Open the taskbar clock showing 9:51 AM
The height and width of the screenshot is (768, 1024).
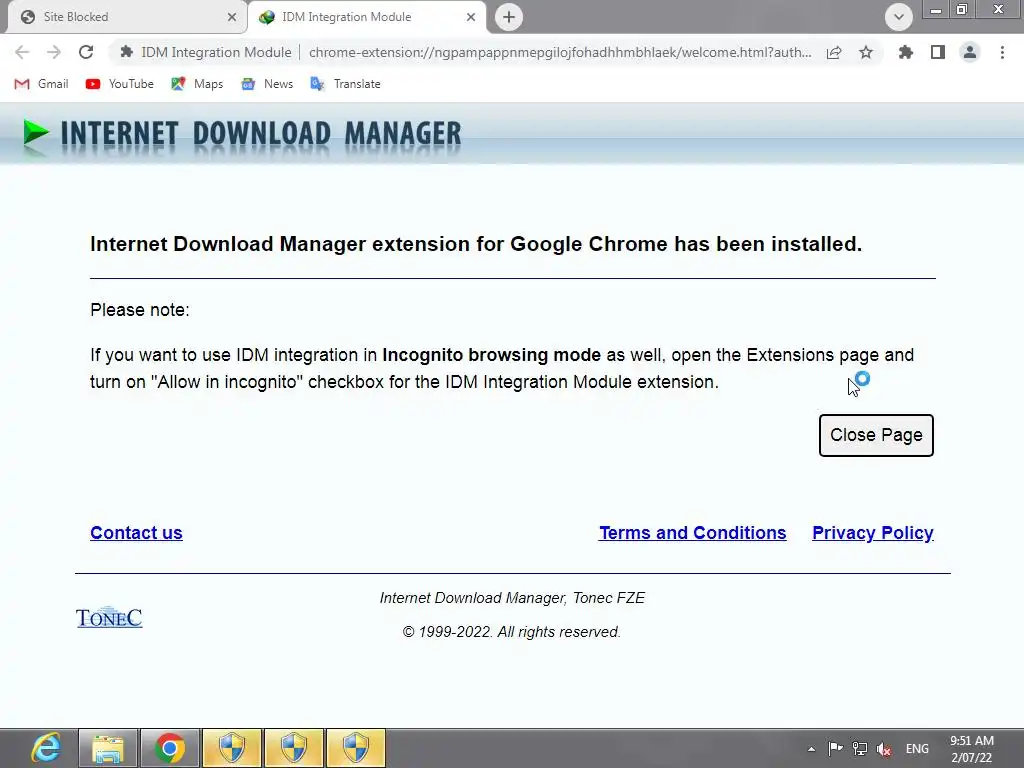[x=972, y=749]
